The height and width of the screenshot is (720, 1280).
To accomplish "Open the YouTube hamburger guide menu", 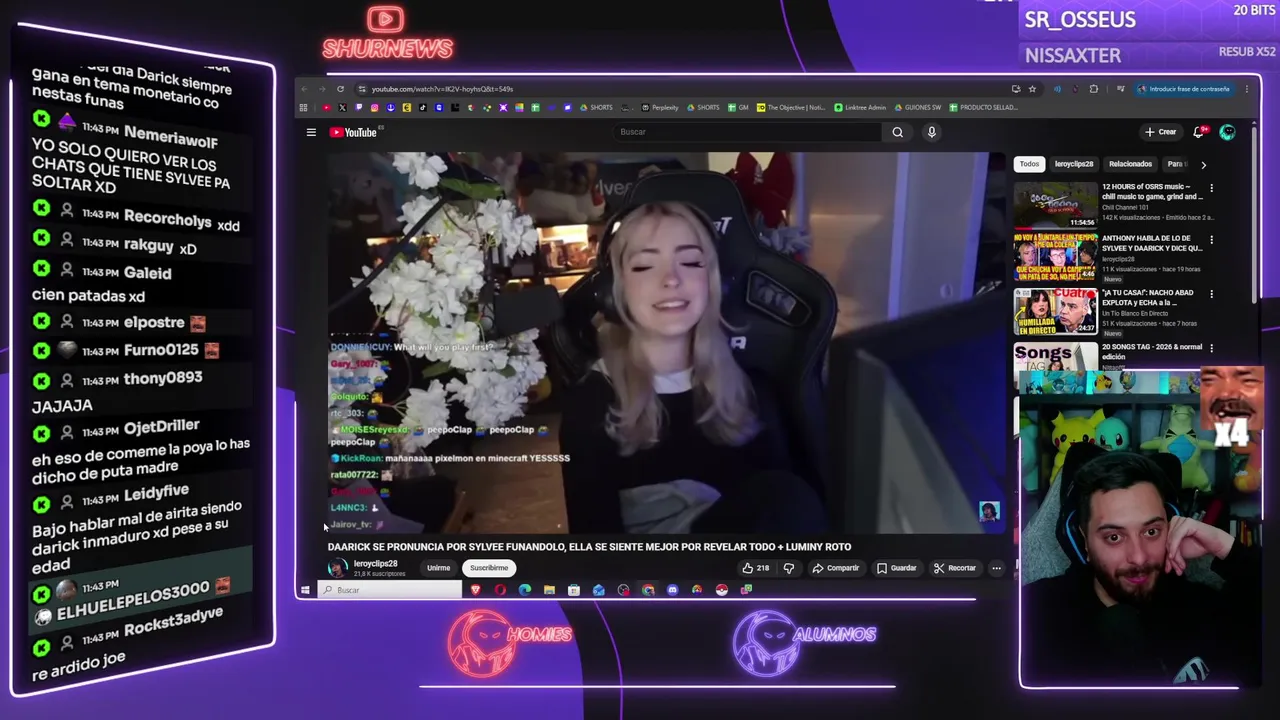I will tap(311, 132).
